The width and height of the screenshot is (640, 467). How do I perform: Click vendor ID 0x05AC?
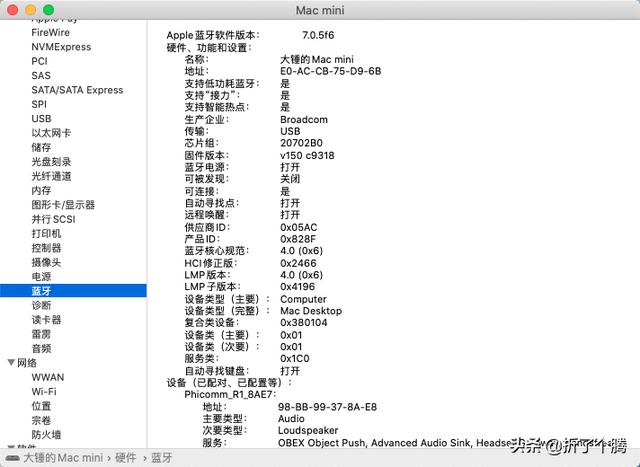pos(298,227)
